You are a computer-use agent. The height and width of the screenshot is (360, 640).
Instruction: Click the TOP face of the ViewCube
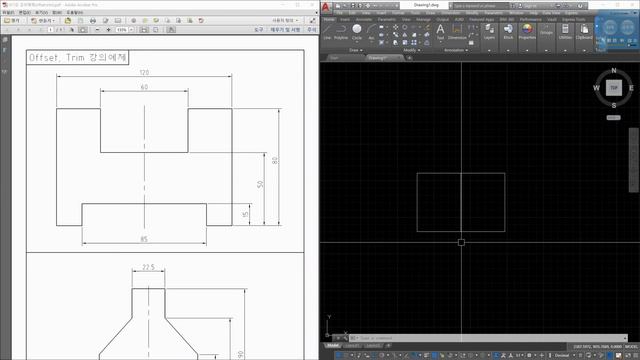point(613,88)
